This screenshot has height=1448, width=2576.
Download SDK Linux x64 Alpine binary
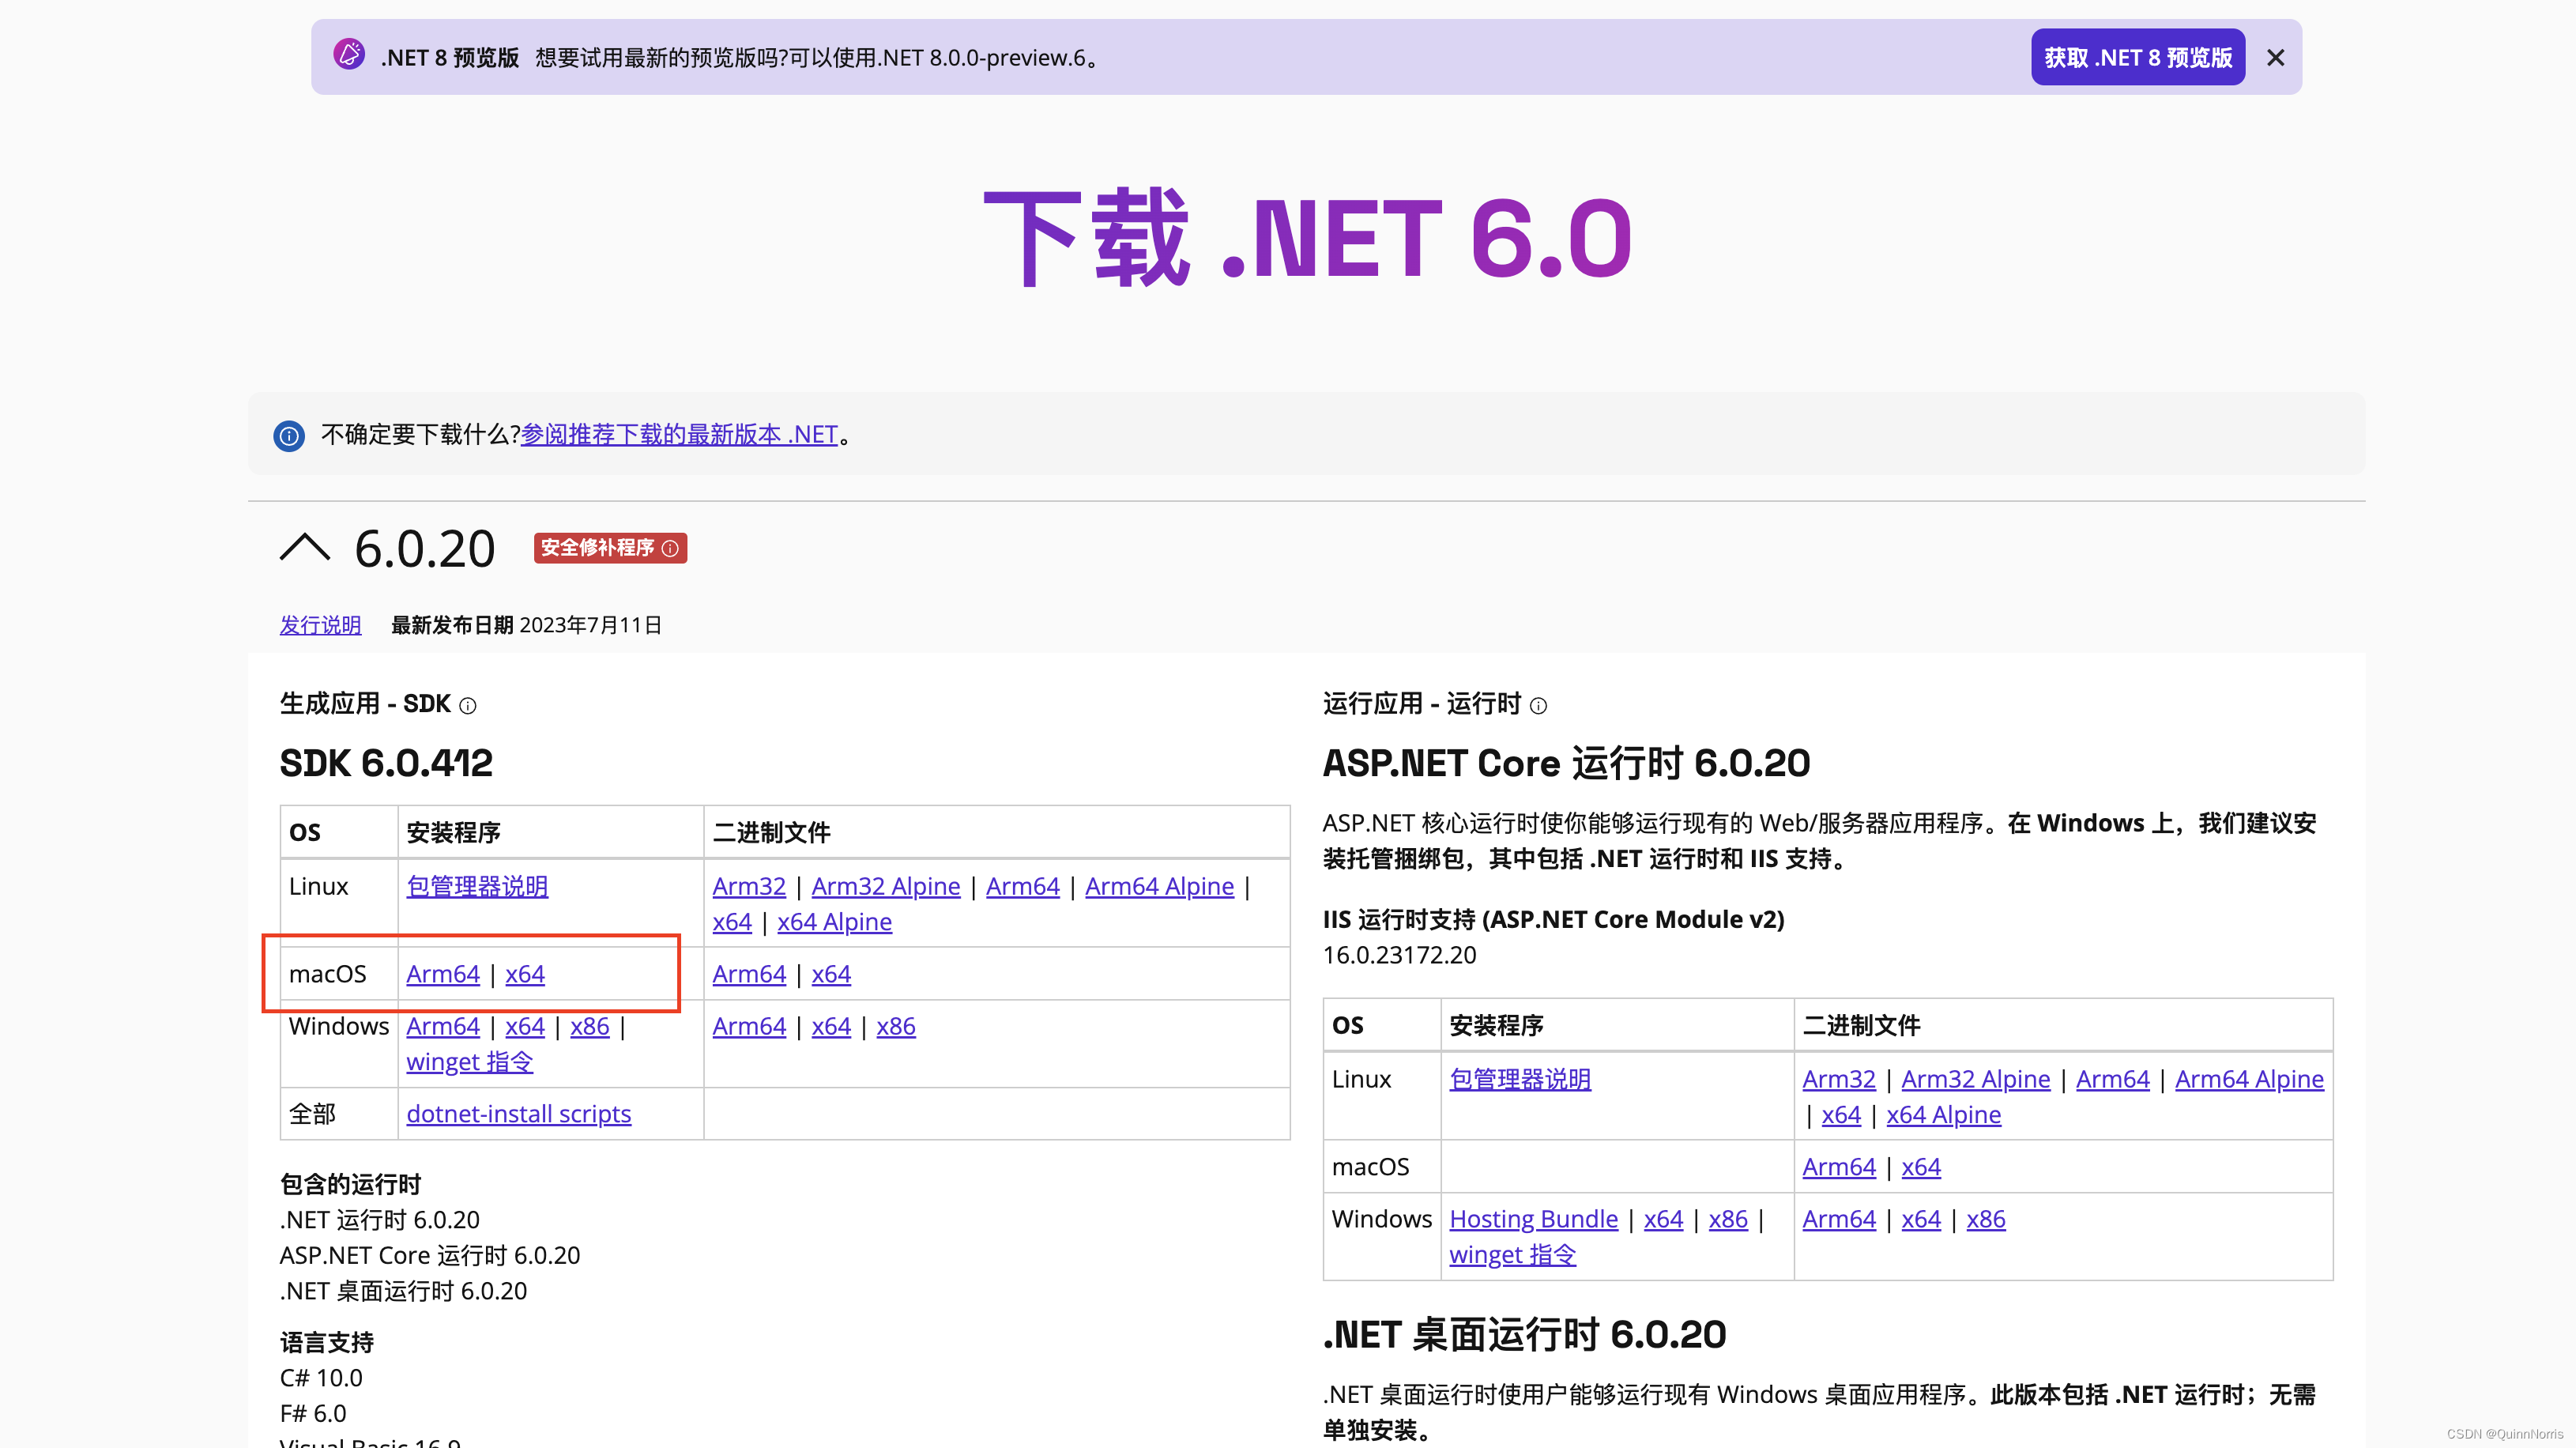coord(834,922)
